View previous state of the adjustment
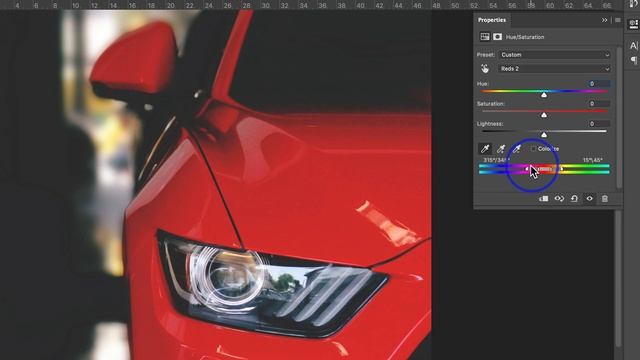640x360 pixels. pyautogui.click(x=559, y=199)
